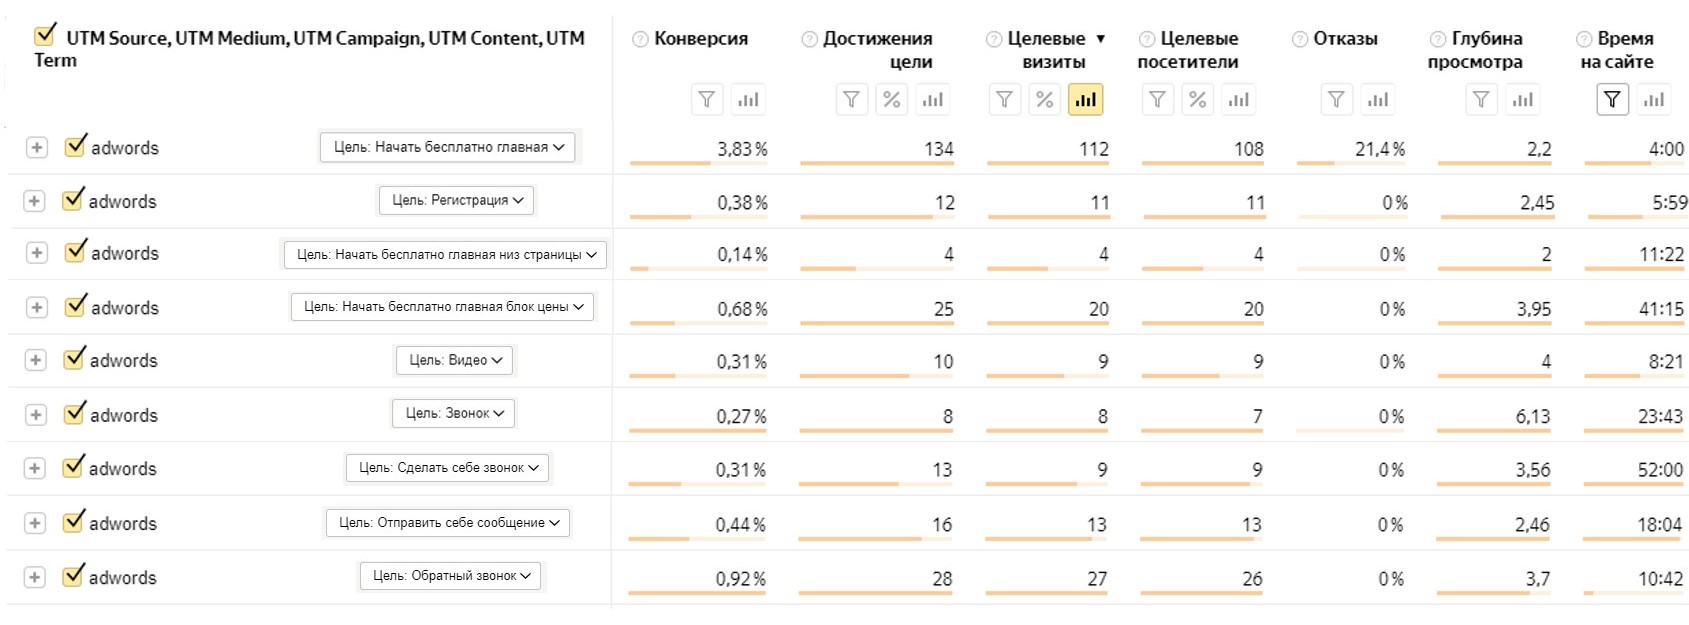Open the Цель: Обратный звонок dropdown
The height and width of the screenshot is (625, 1689).
click(451, 576)
